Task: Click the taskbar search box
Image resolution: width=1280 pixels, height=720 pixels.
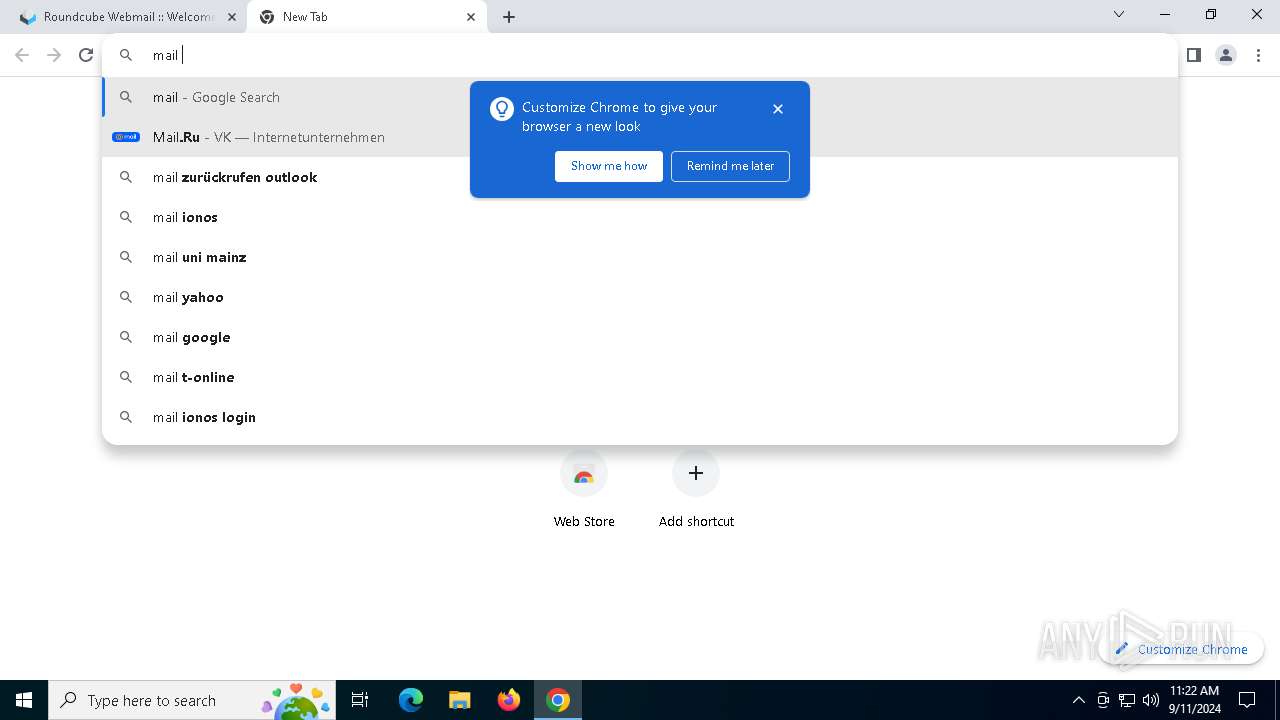Action: pos(194,700)
